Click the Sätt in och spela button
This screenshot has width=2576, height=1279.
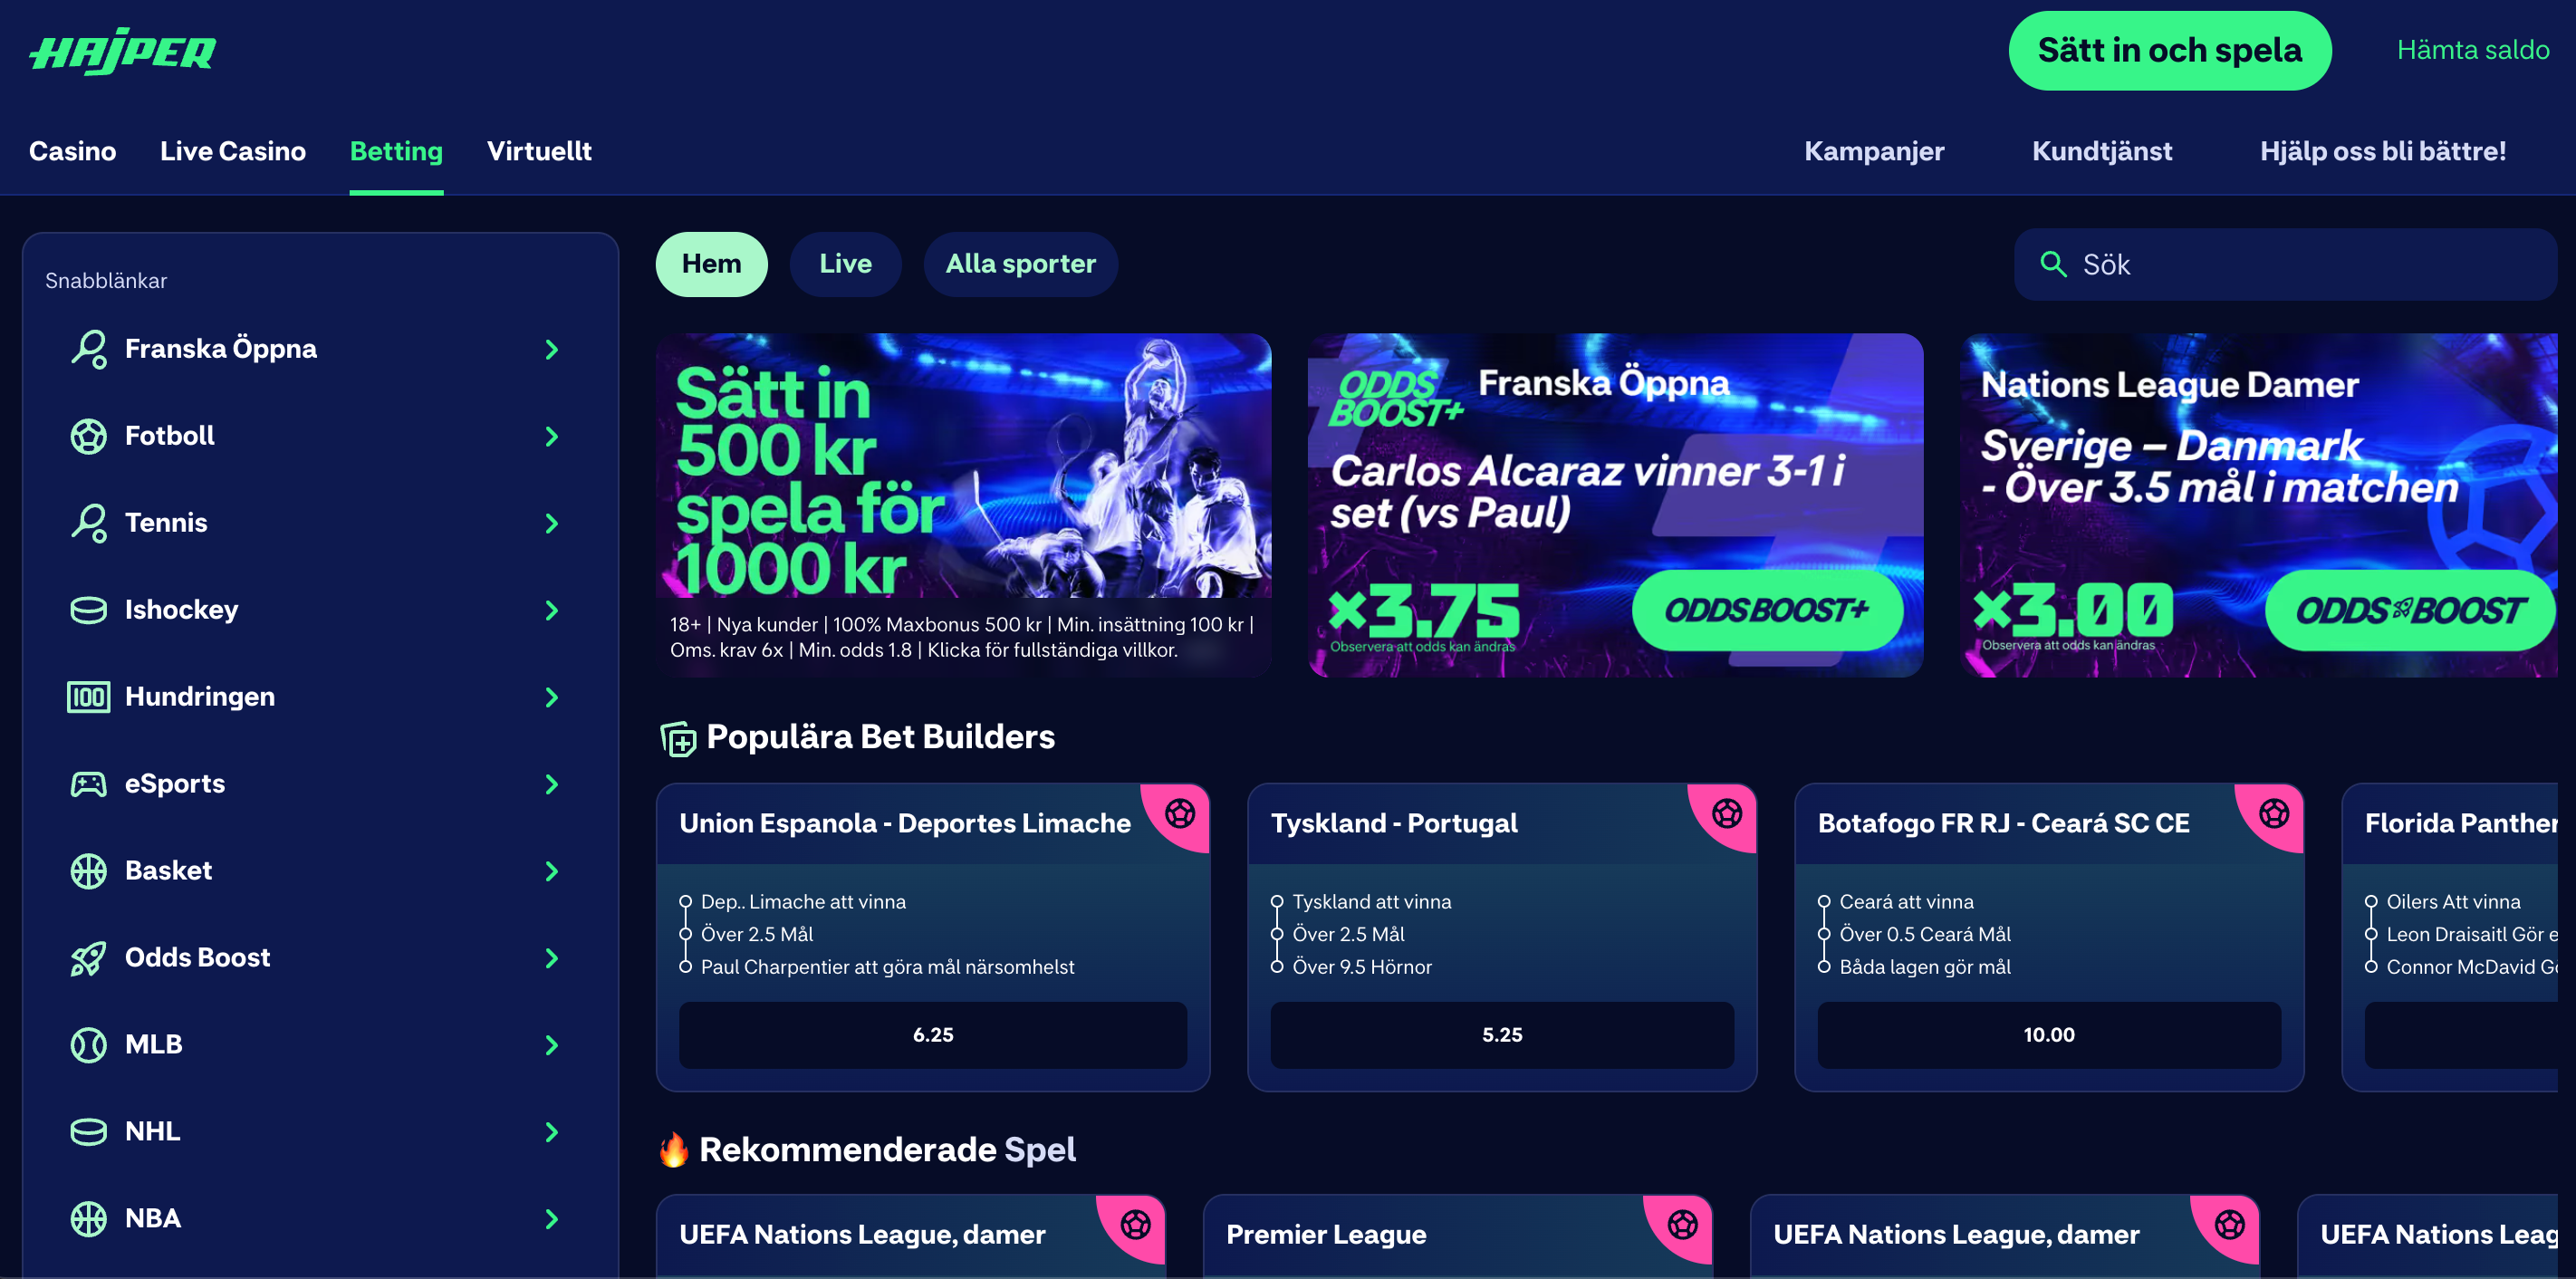(2169, 50)
